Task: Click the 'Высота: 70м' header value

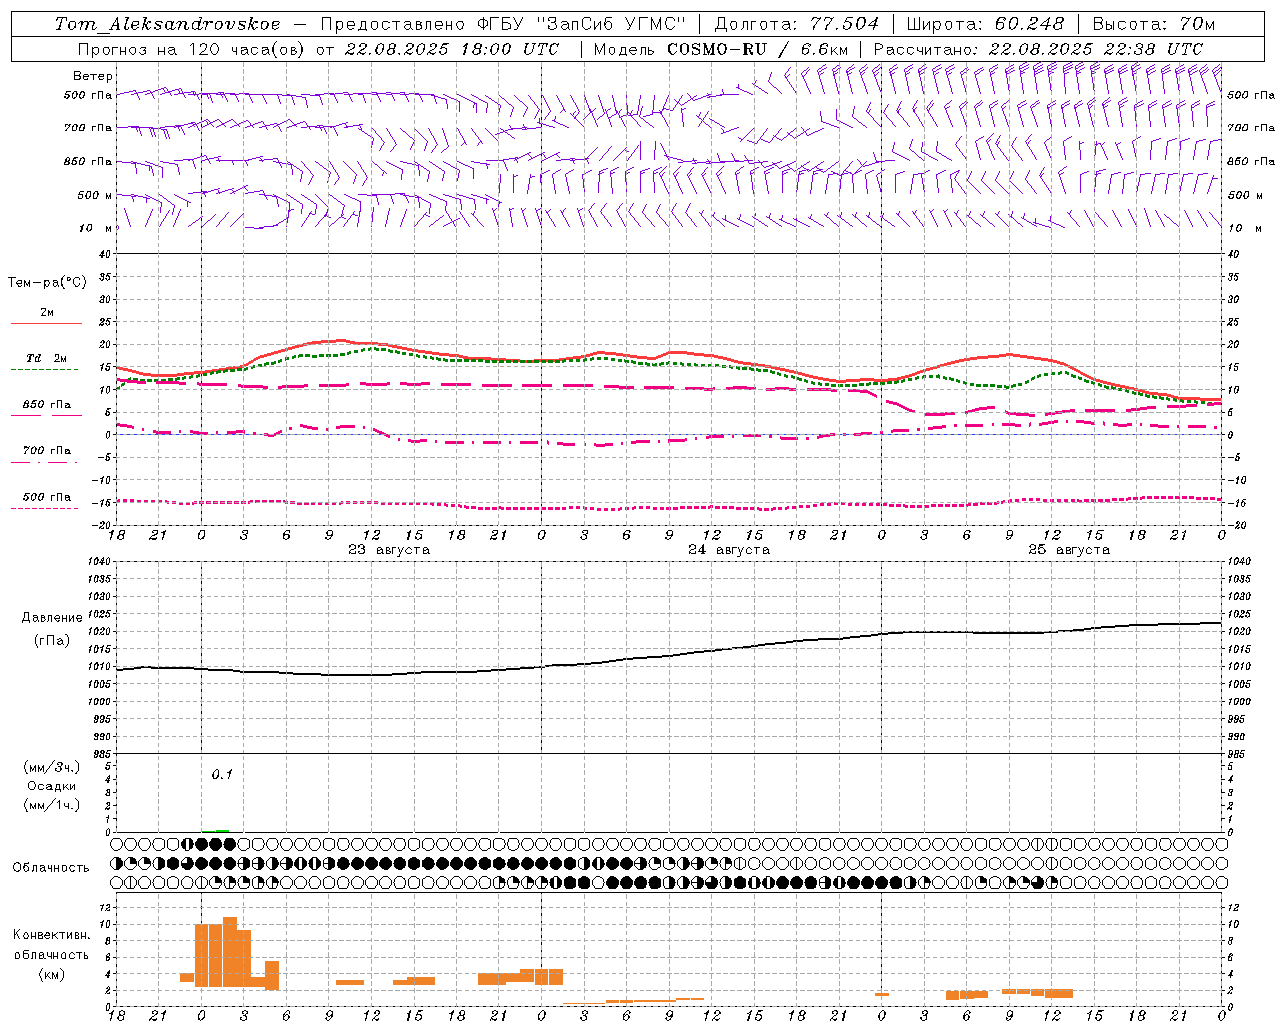Action: [x=1154, y=24]
